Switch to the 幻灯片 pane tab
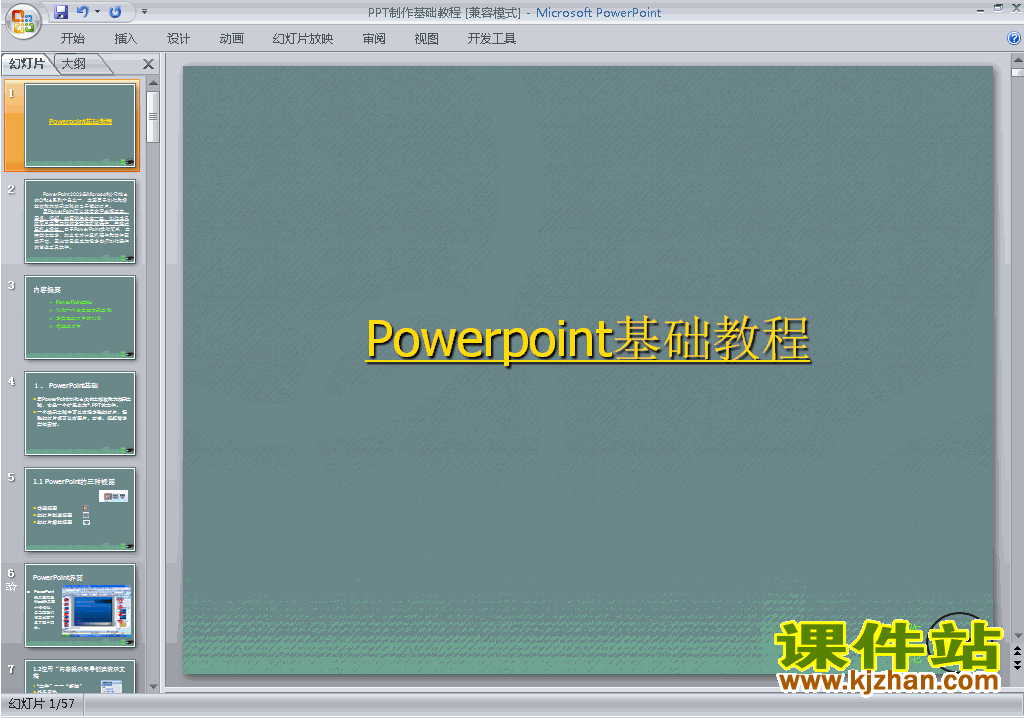Image resolution: width=1024 pixels, height=718 pixels. [27, 63]
